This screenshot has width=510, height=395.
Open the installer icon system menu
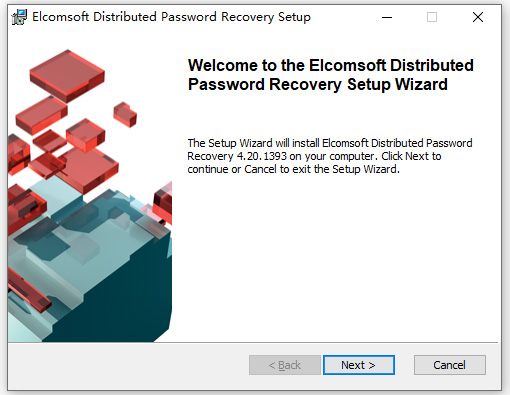coord(19,17)
